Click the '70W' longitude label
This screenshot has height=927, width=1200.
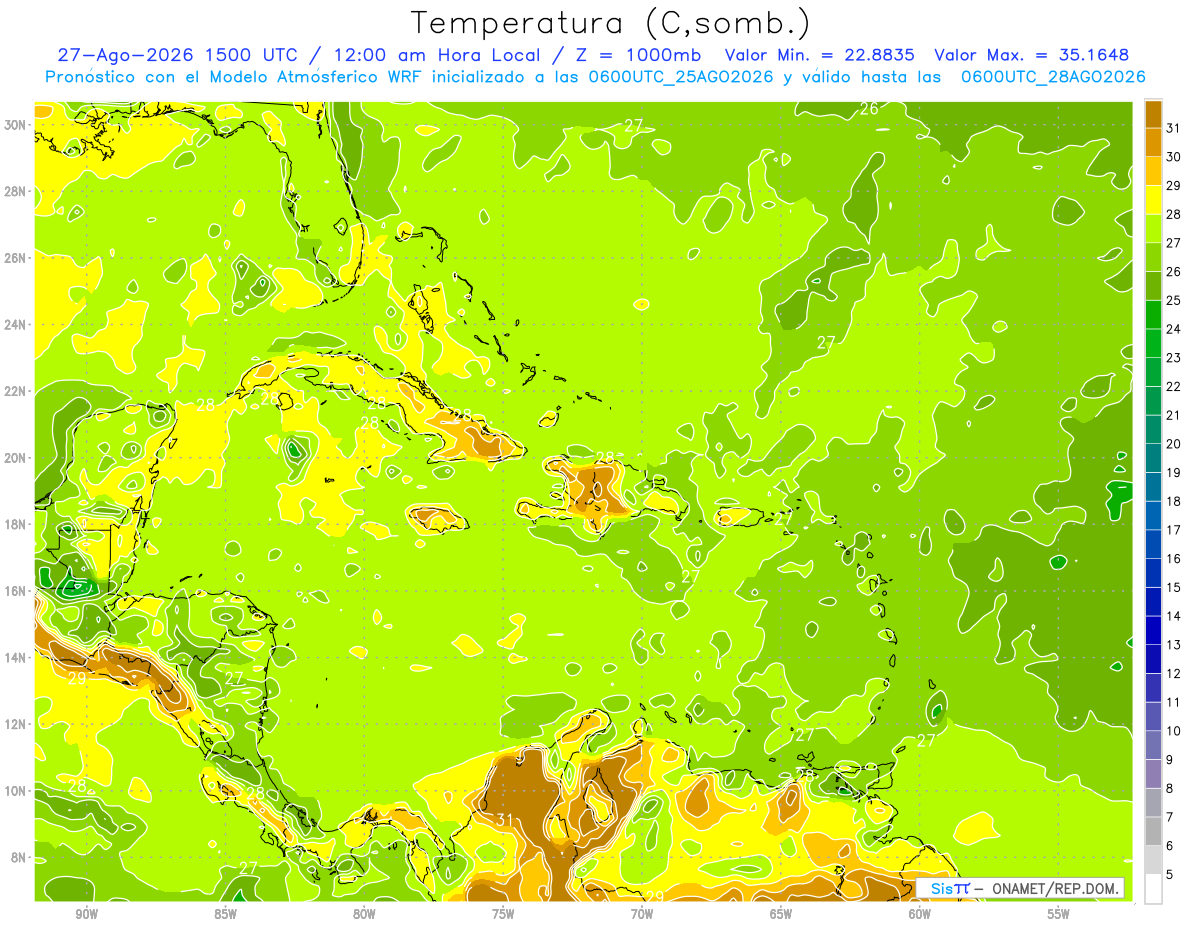pyautogui.click(x=642, y=914)
